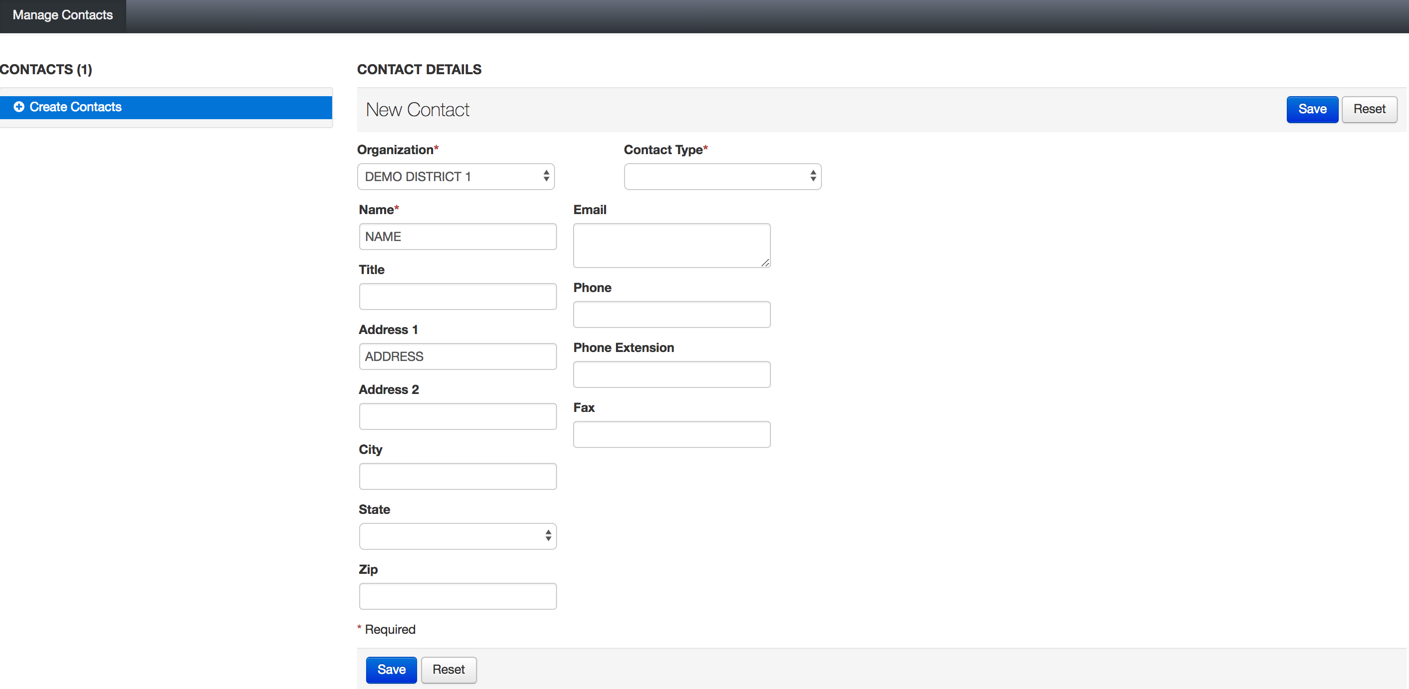This screenshot has width=1409, height=689.
Task: Click the bottom Save button
Action: pyautogui.click(x=391, y=670)
